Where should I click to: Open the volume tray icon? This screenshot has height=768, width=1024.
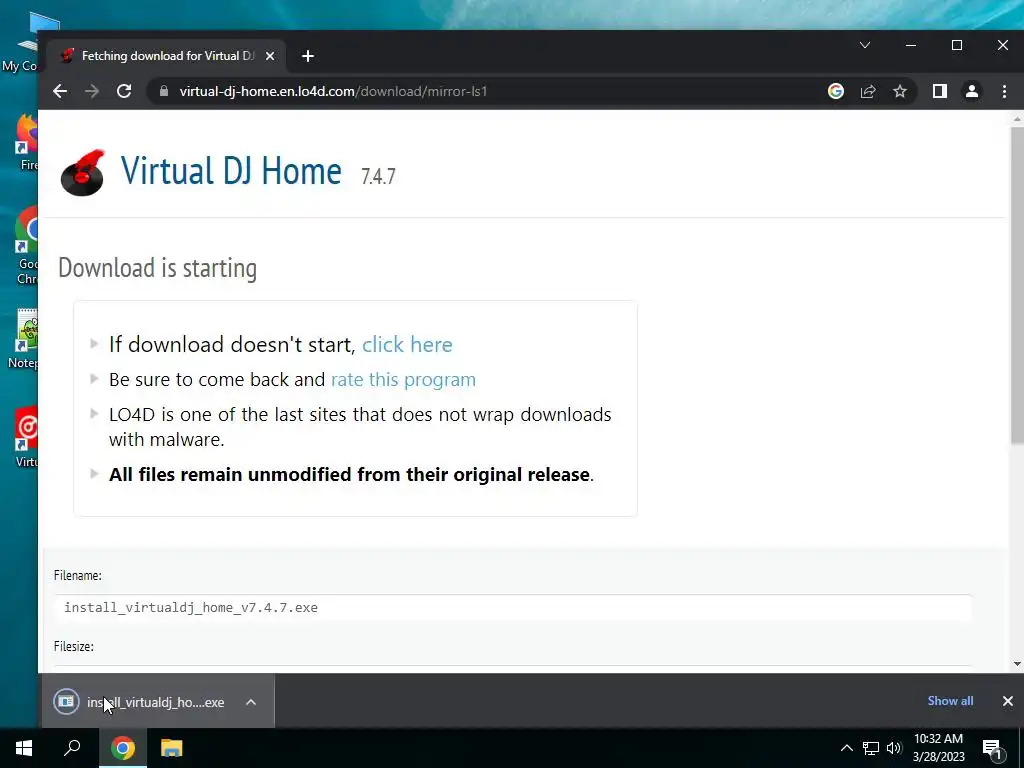pos(894,748)
